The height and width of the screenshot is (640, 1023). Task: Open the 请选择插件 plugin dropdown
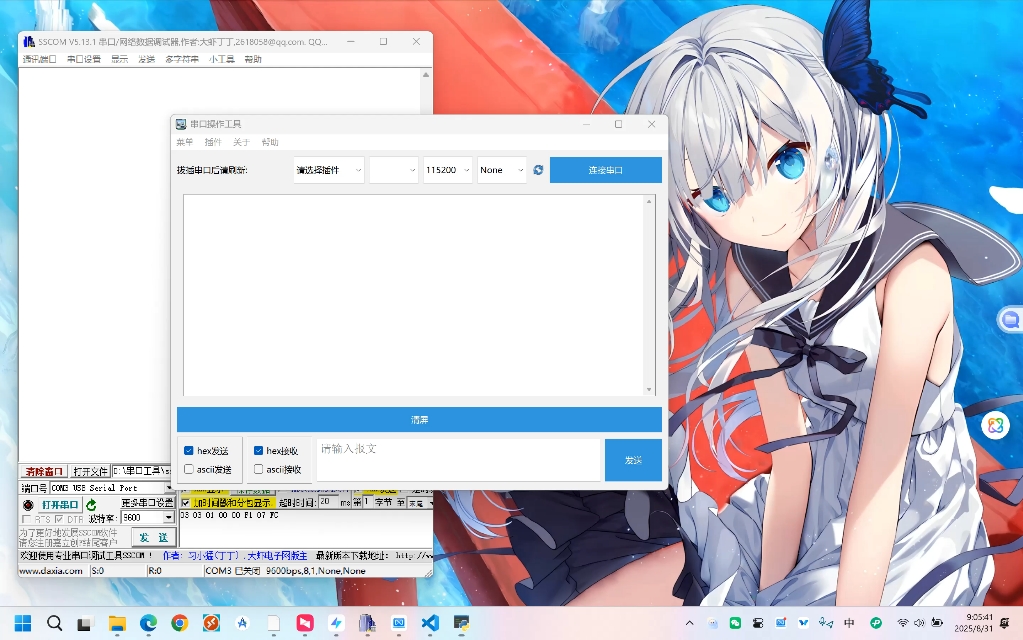click(x=329, y=170)
